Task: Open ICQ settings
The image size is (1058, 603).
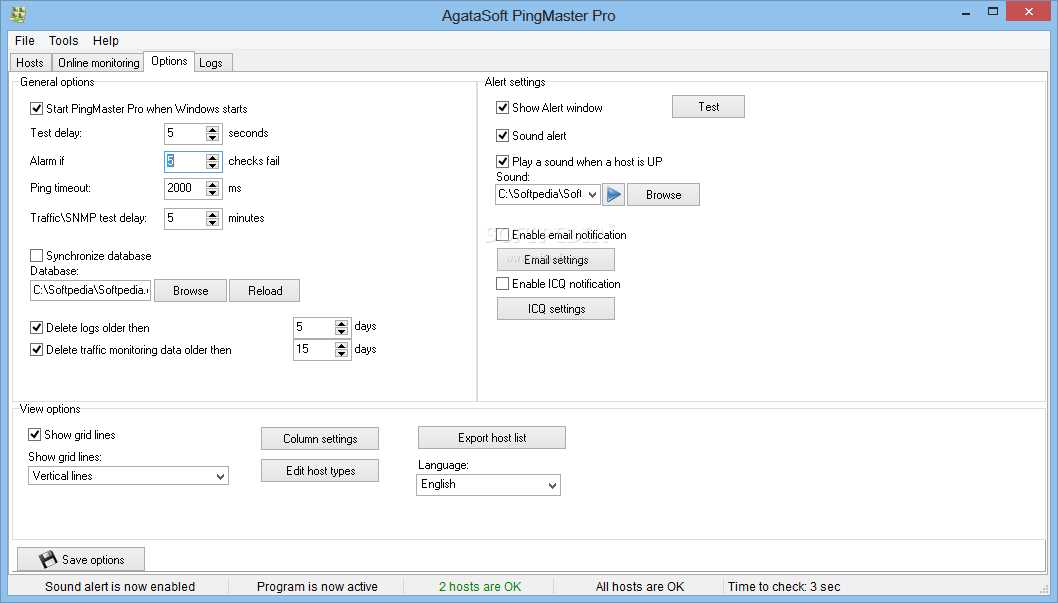Action: coord(556,309)
